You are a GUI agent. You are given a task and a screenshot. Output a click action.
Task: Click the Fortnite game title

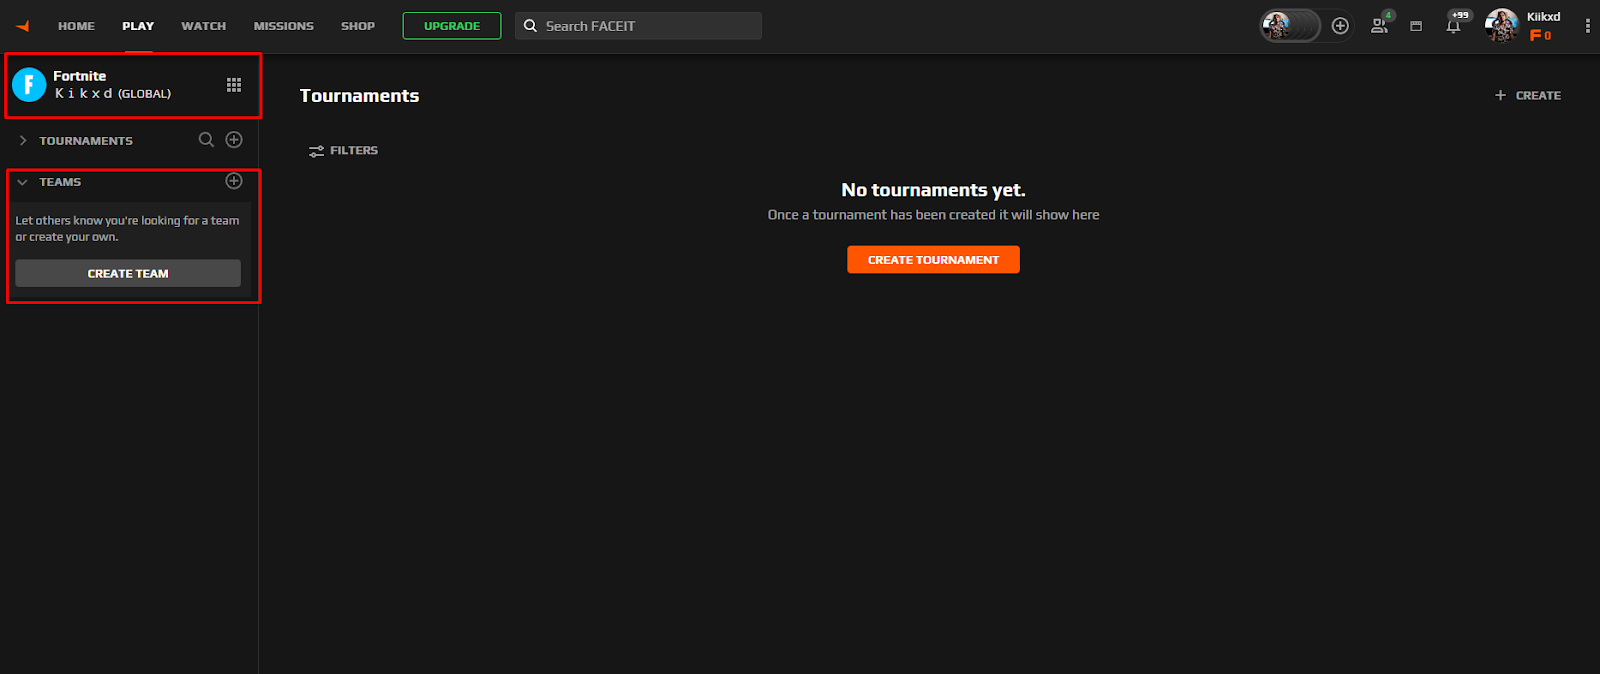[x=79, y=76]
